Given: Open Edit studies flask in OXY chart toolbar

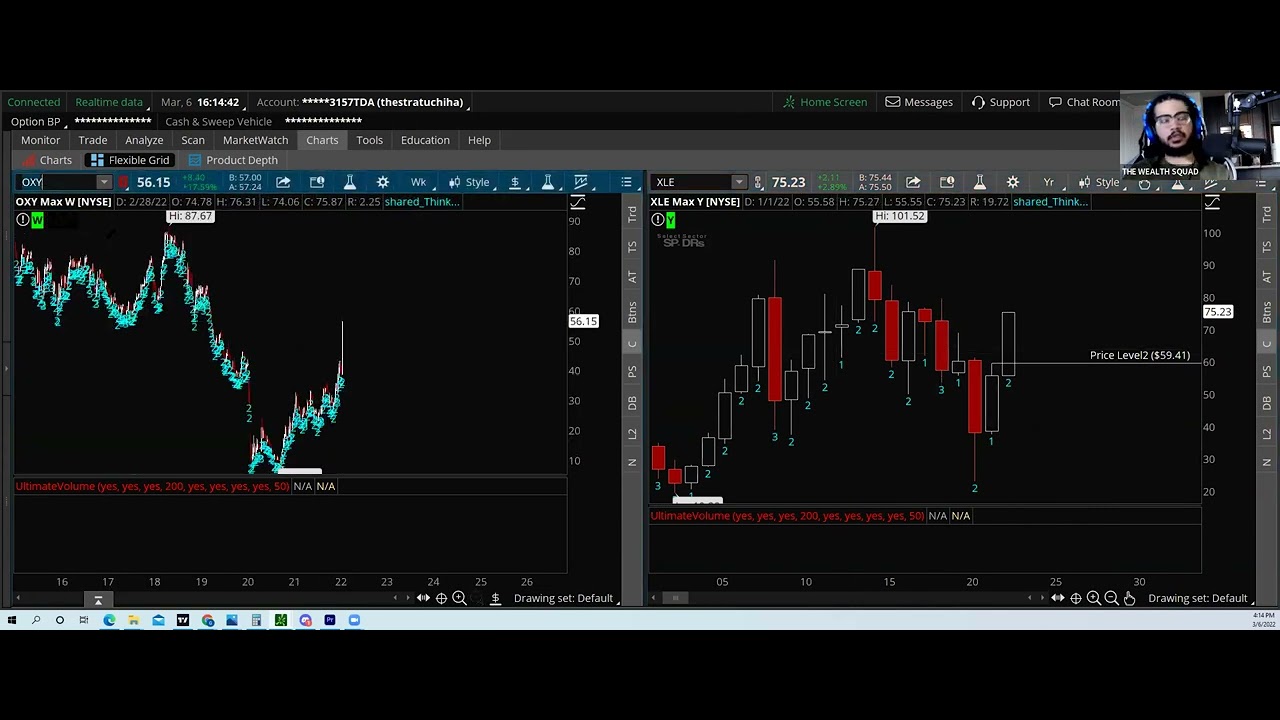Looking at the screenshot, I should pyautogui.click(x=350, y=182).
